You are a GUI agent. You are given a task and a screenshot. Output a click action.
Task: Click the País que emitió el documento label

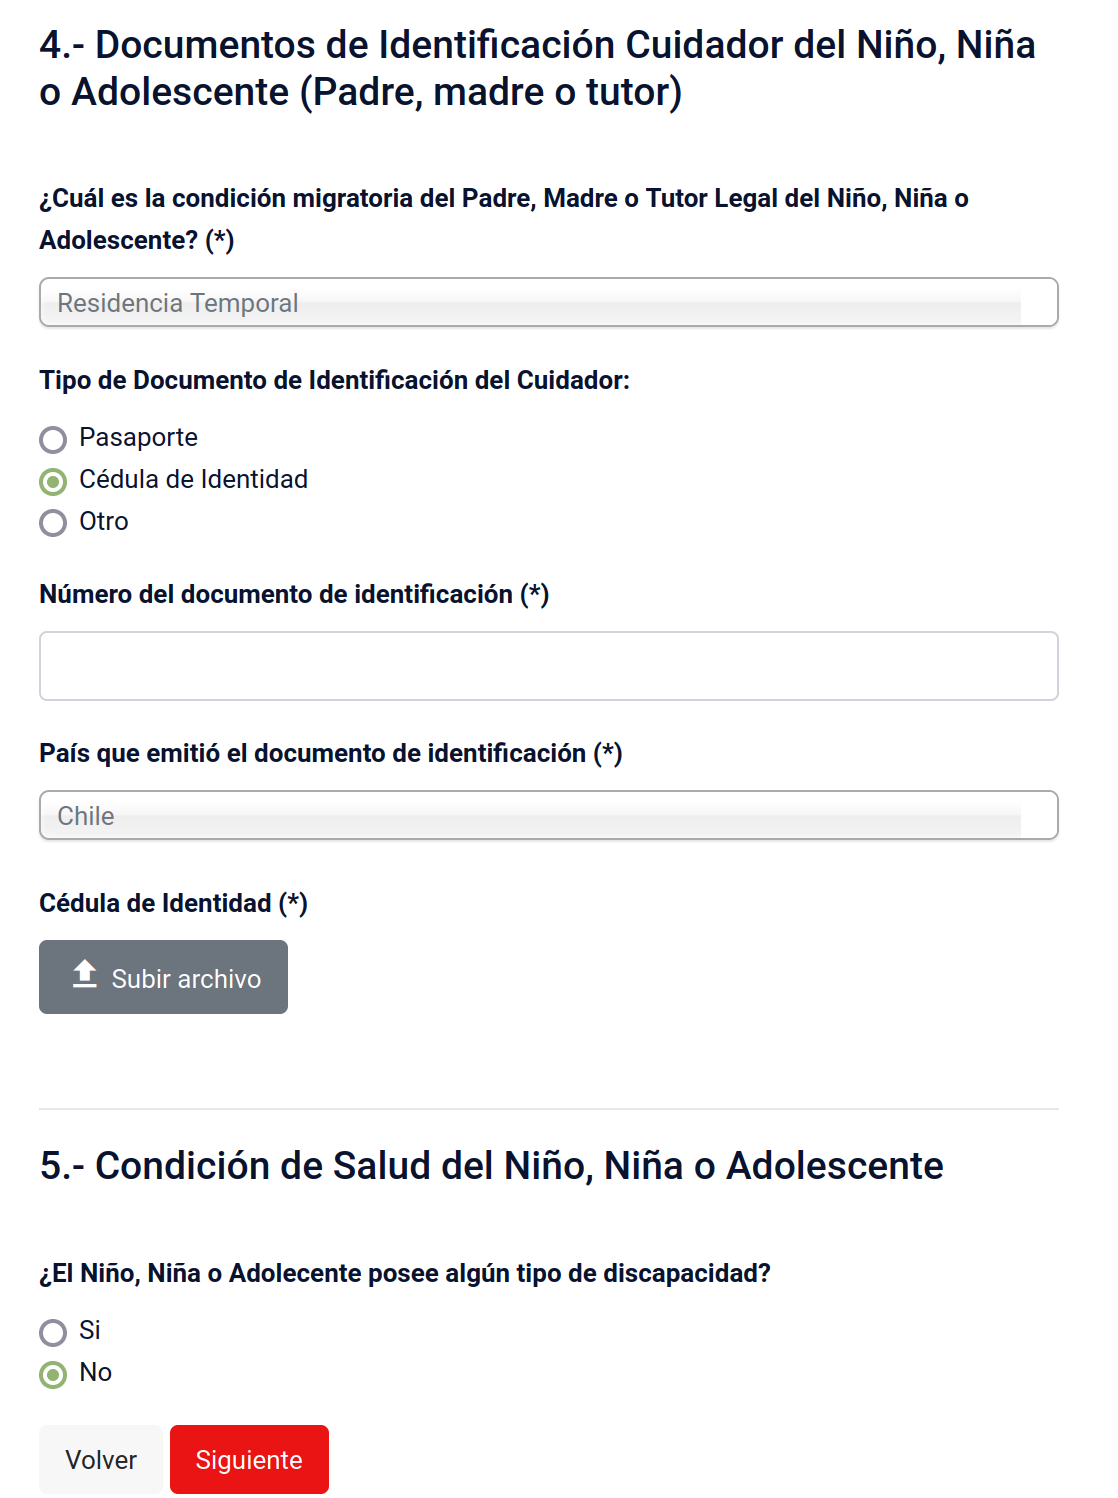point(330,754)
